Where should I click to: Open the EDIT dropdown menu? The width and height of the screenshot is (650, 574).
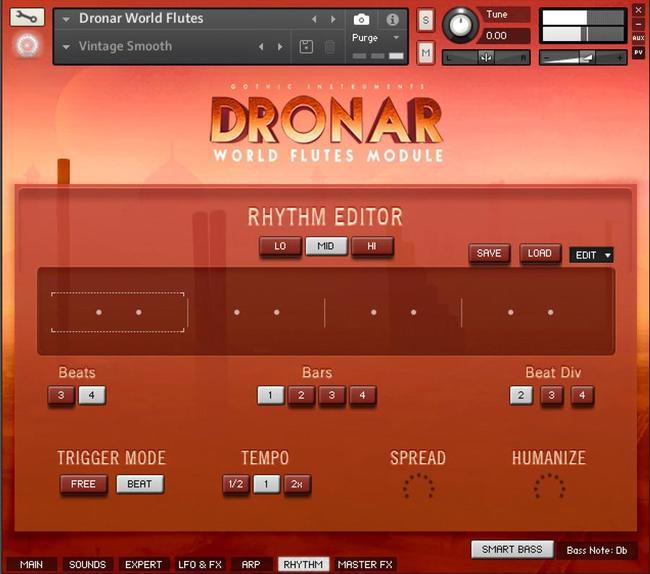(591, 255)
